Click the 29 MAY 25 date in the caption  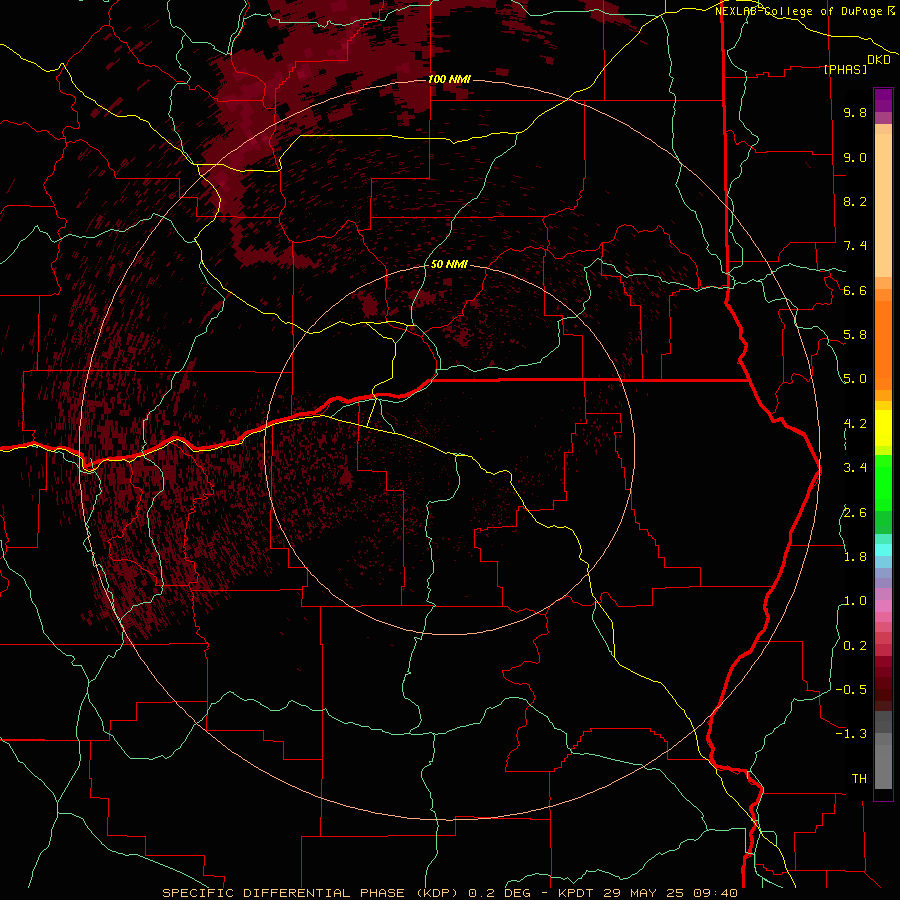pos(643,893)
